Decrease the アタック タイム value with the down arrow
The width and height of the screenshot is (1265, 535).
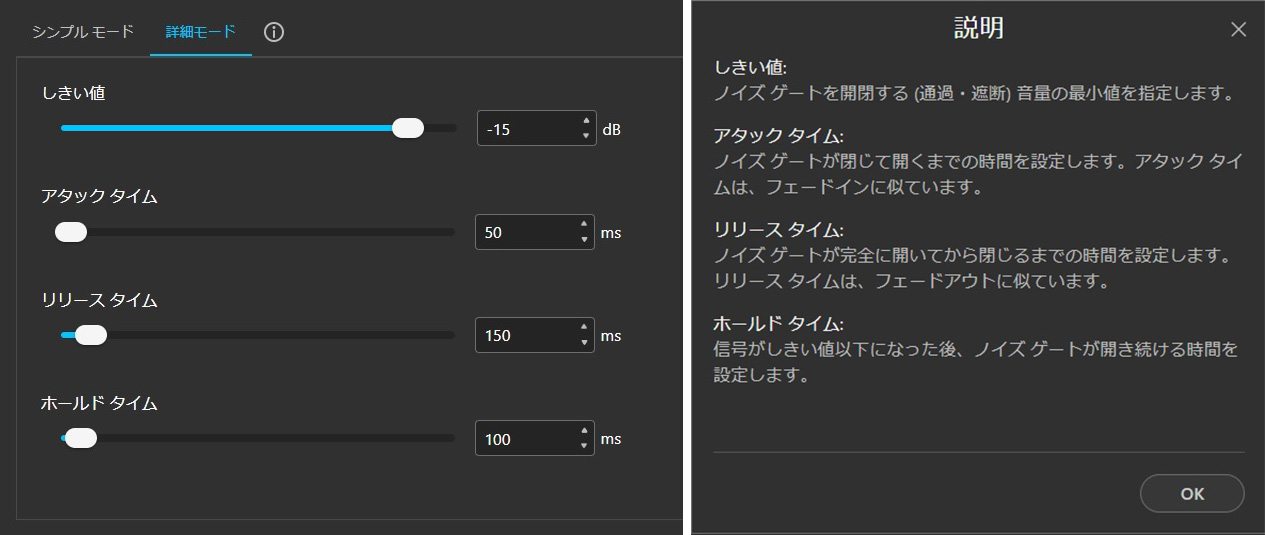pos(584,240)
